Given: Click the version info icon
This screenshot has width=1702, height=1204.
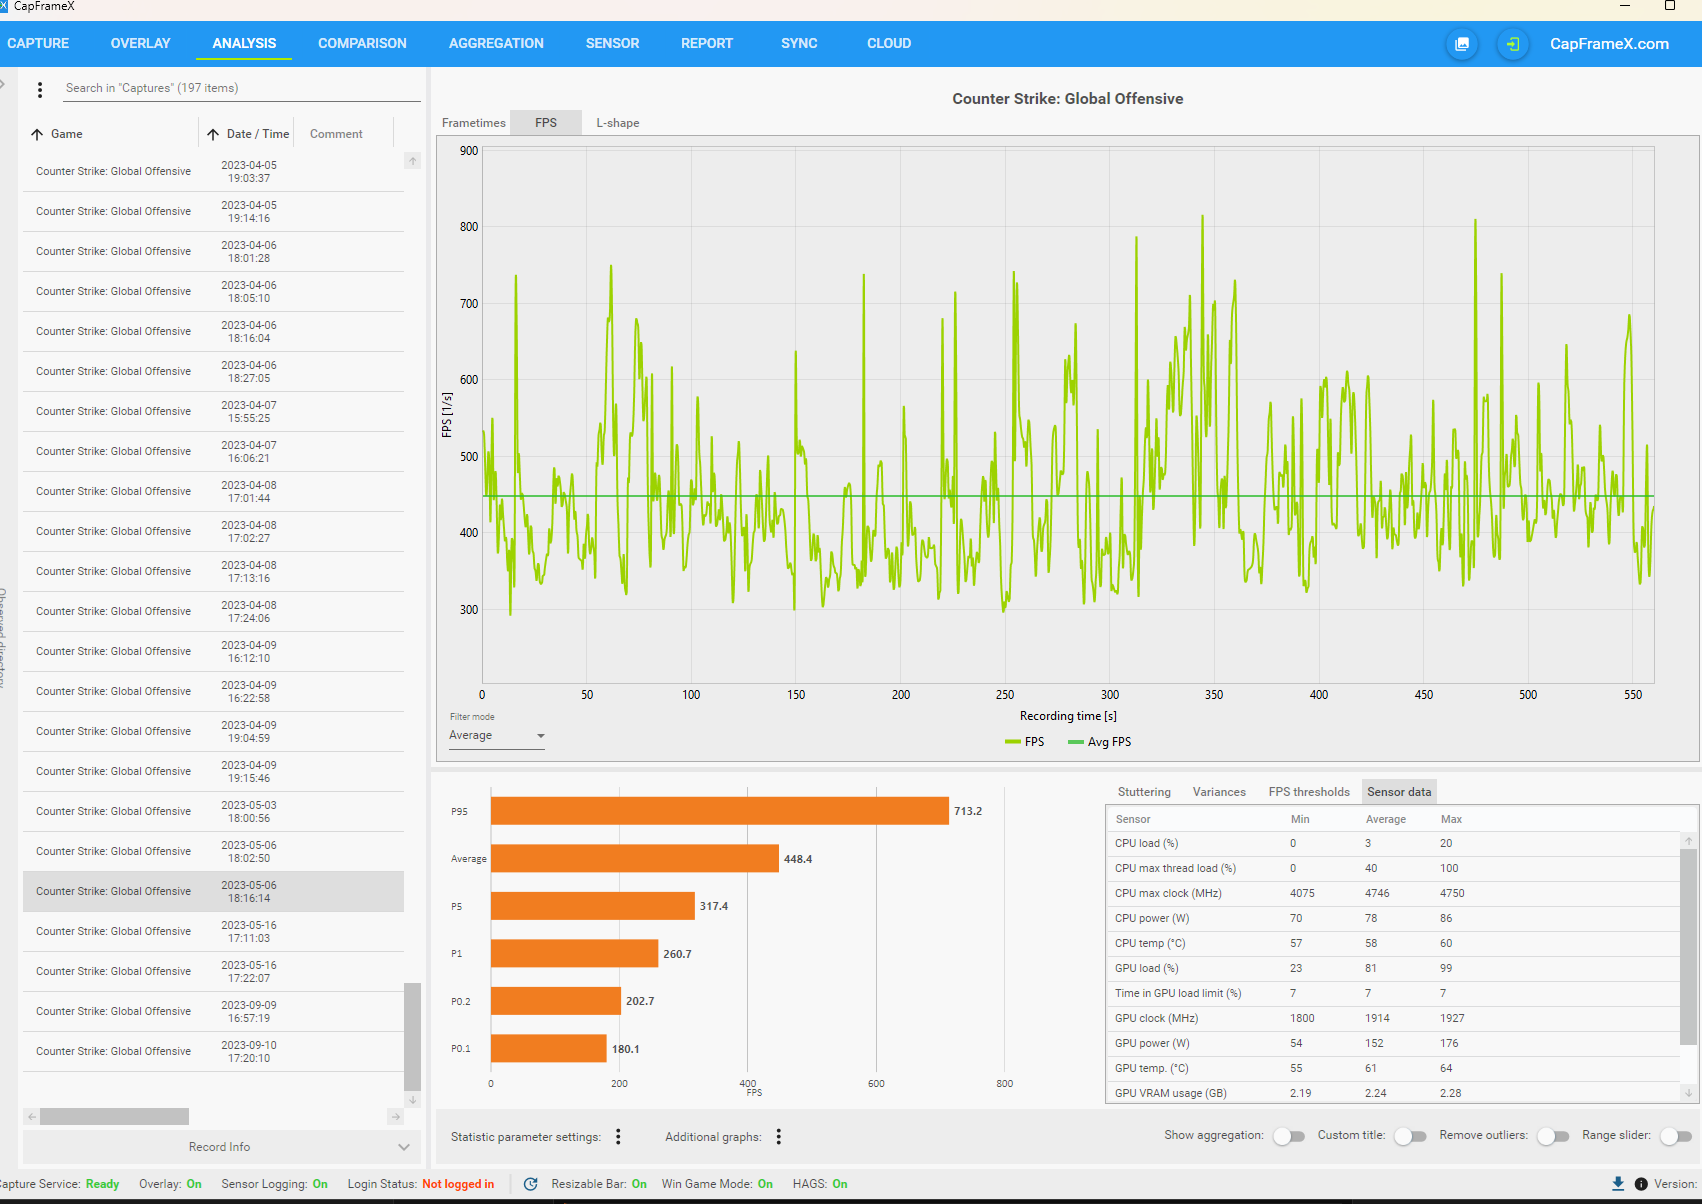Looking at the screenshot, I should coord(1641,1184).
